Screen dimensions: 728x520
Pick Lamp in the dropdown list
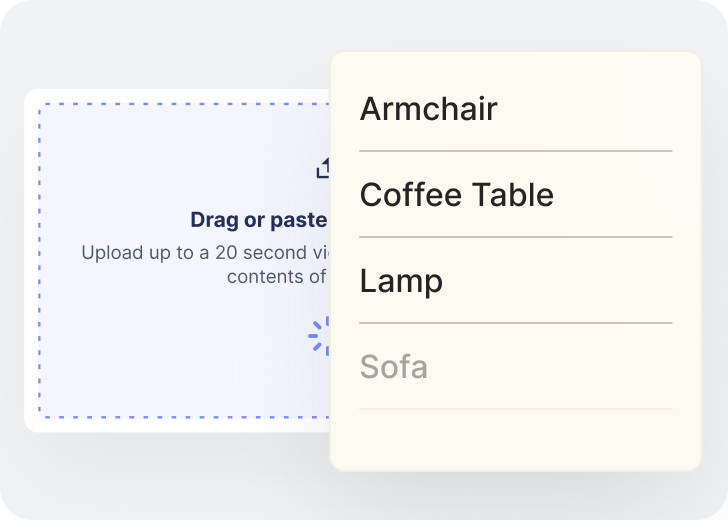tap(401, 281)
